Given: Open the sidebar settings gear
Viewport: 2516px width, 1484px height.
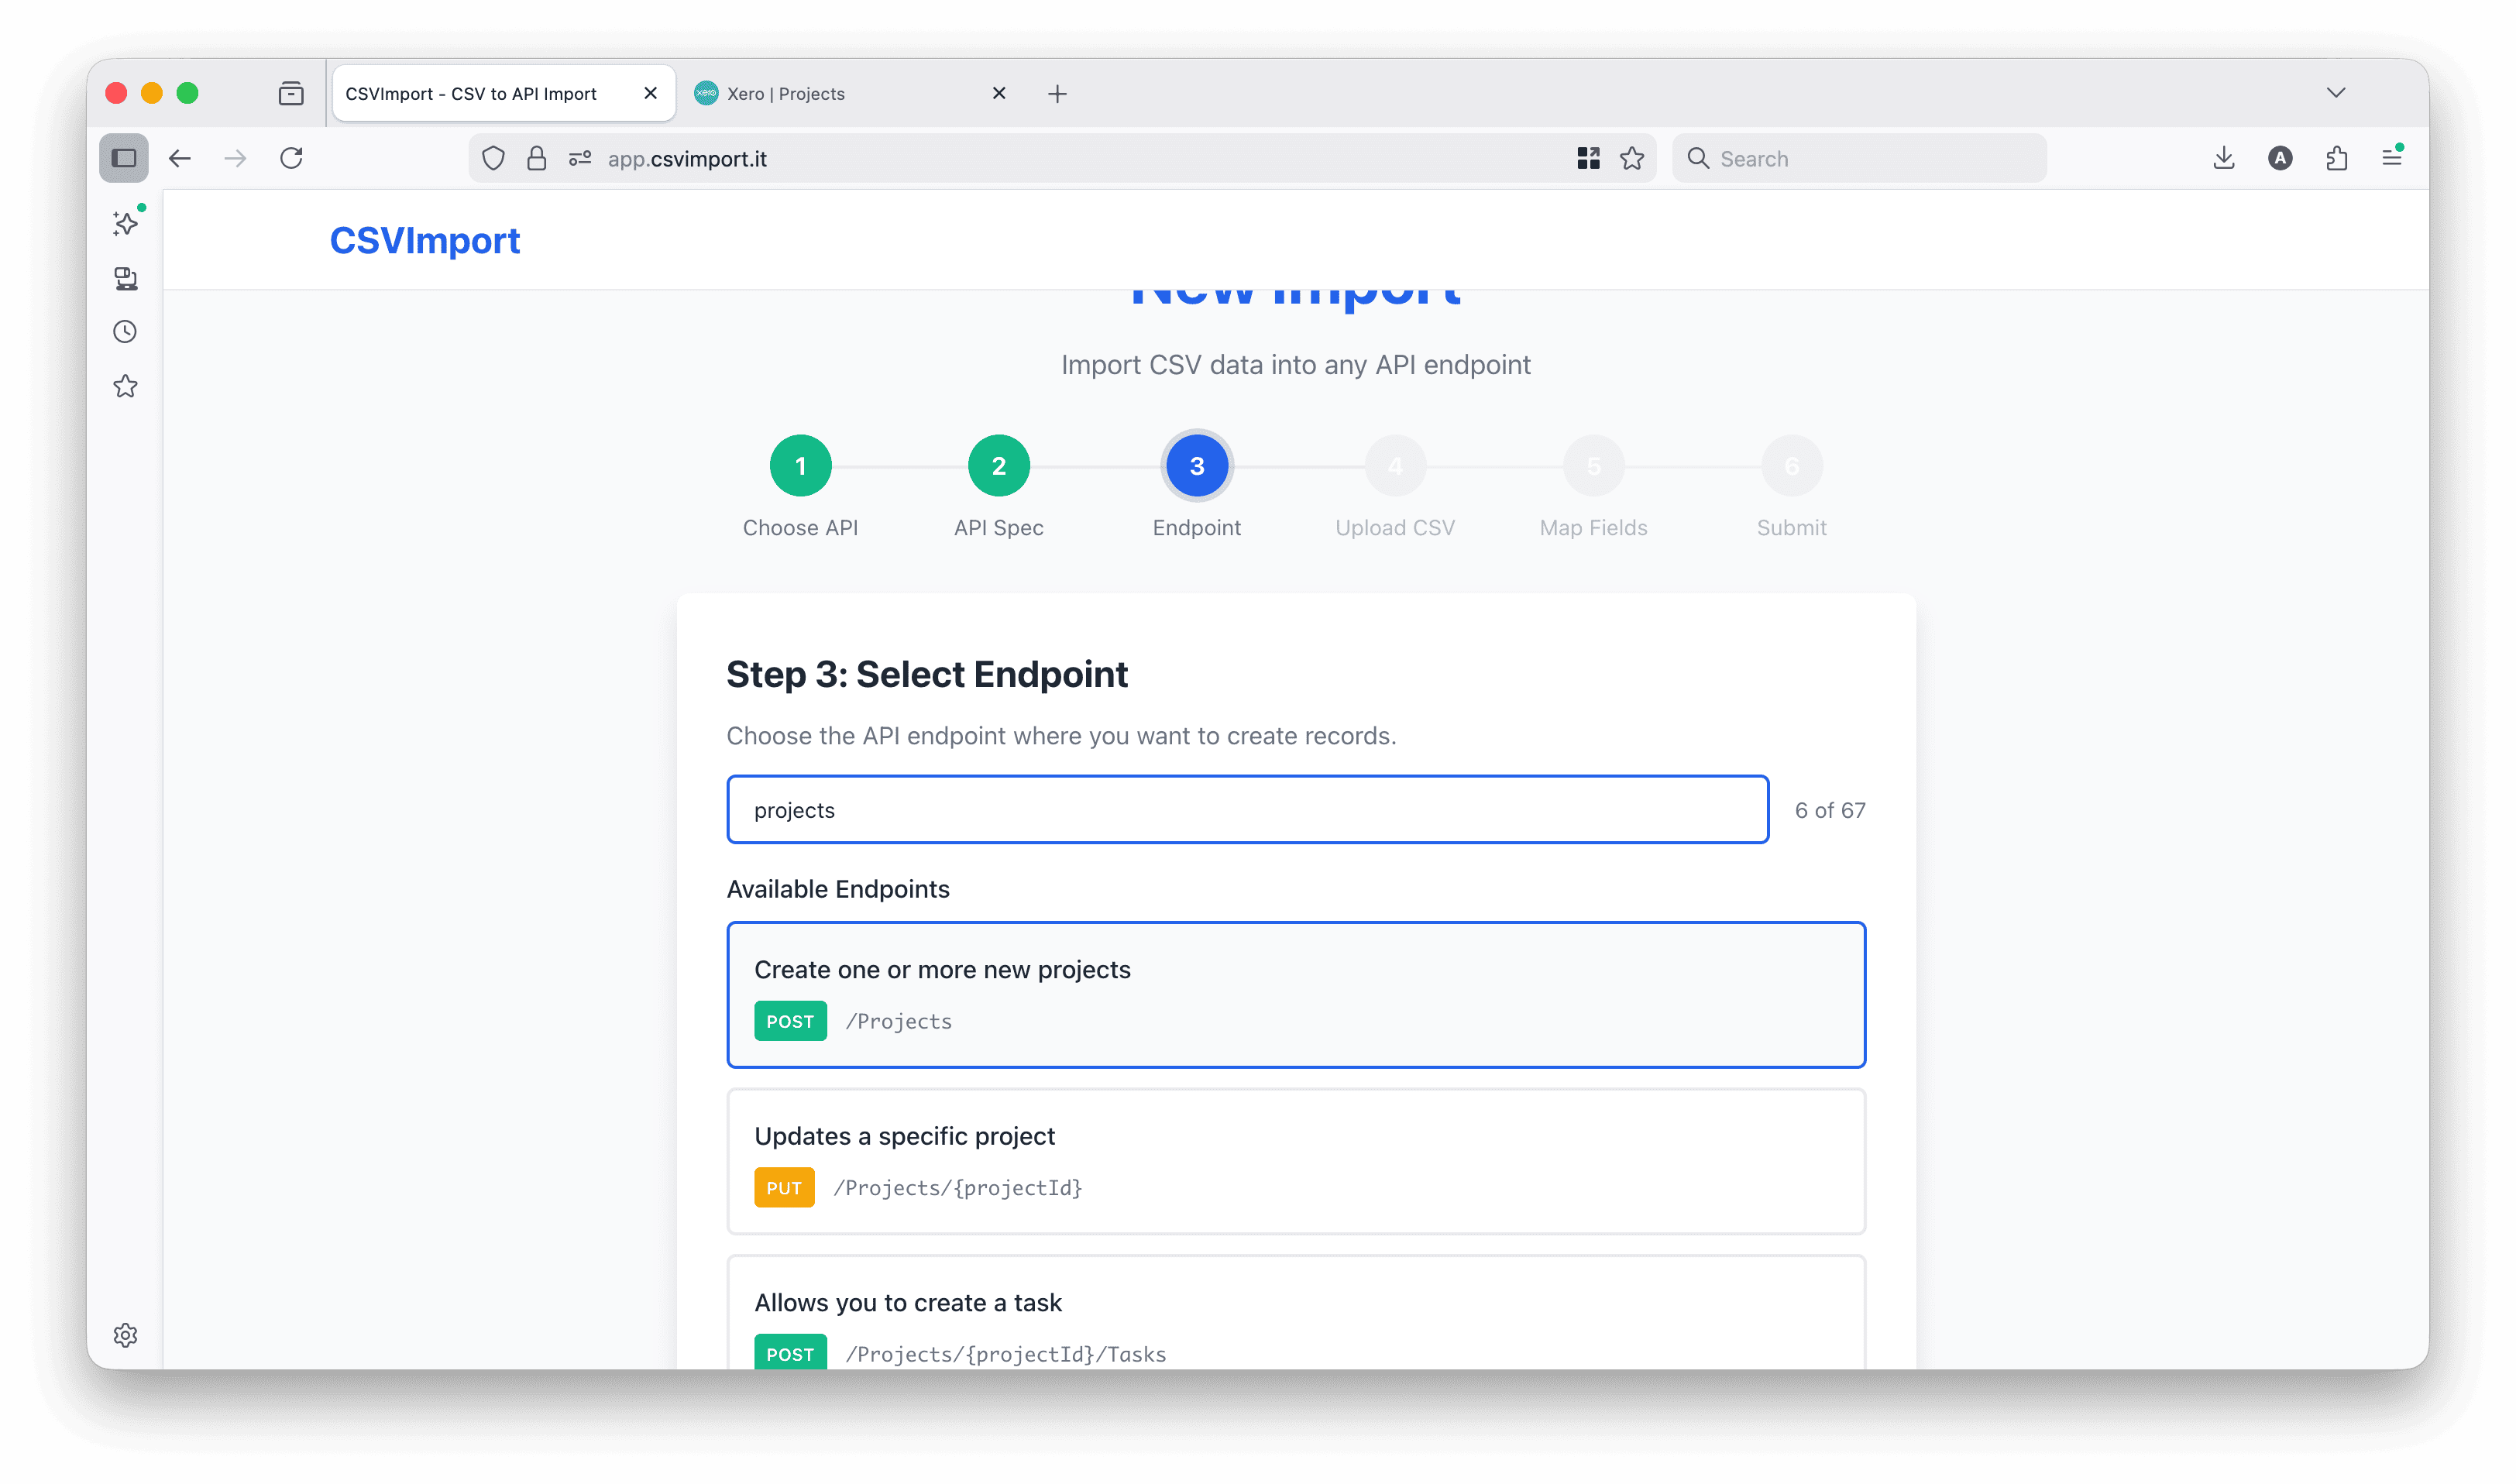Looking at the screenshot, I should click(126, 1335).
